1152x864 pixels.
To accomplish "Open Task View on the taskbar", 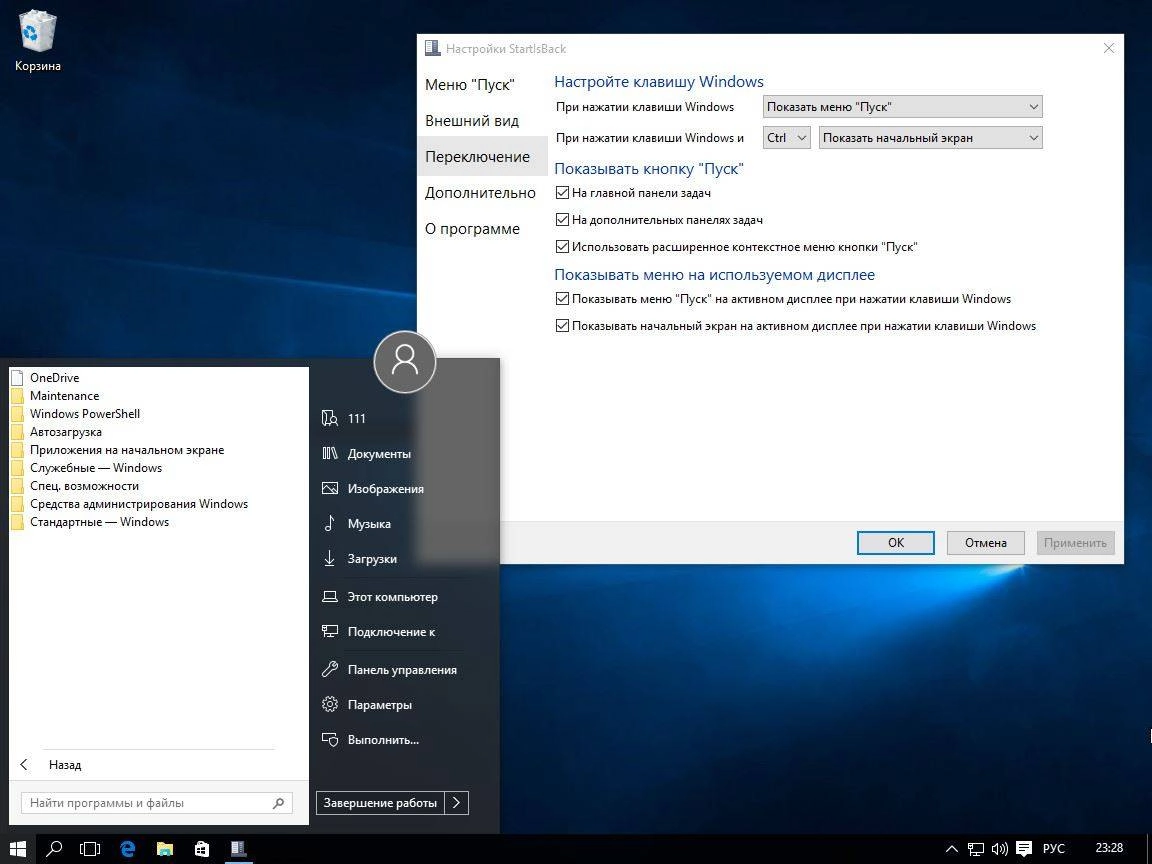I will (90, 849).
